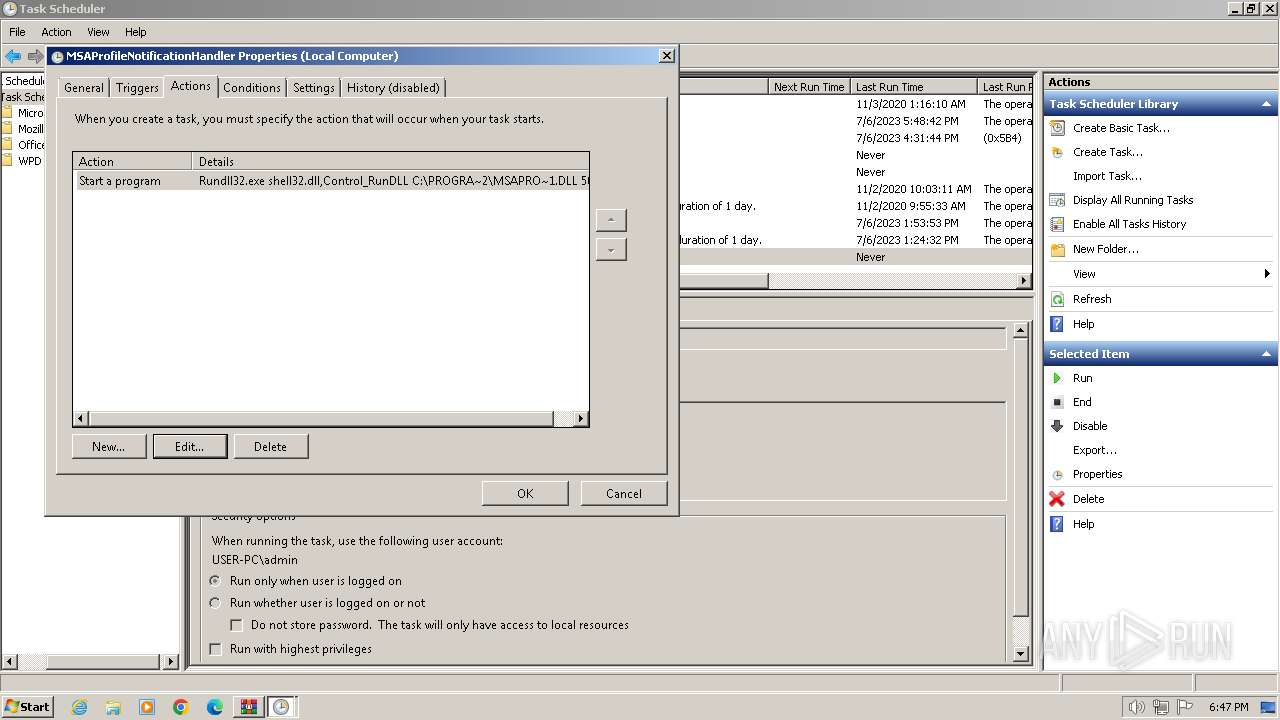Click Cancel in the properties dialog
This screenshot has width=1280, height=720.
pos(624,493)
